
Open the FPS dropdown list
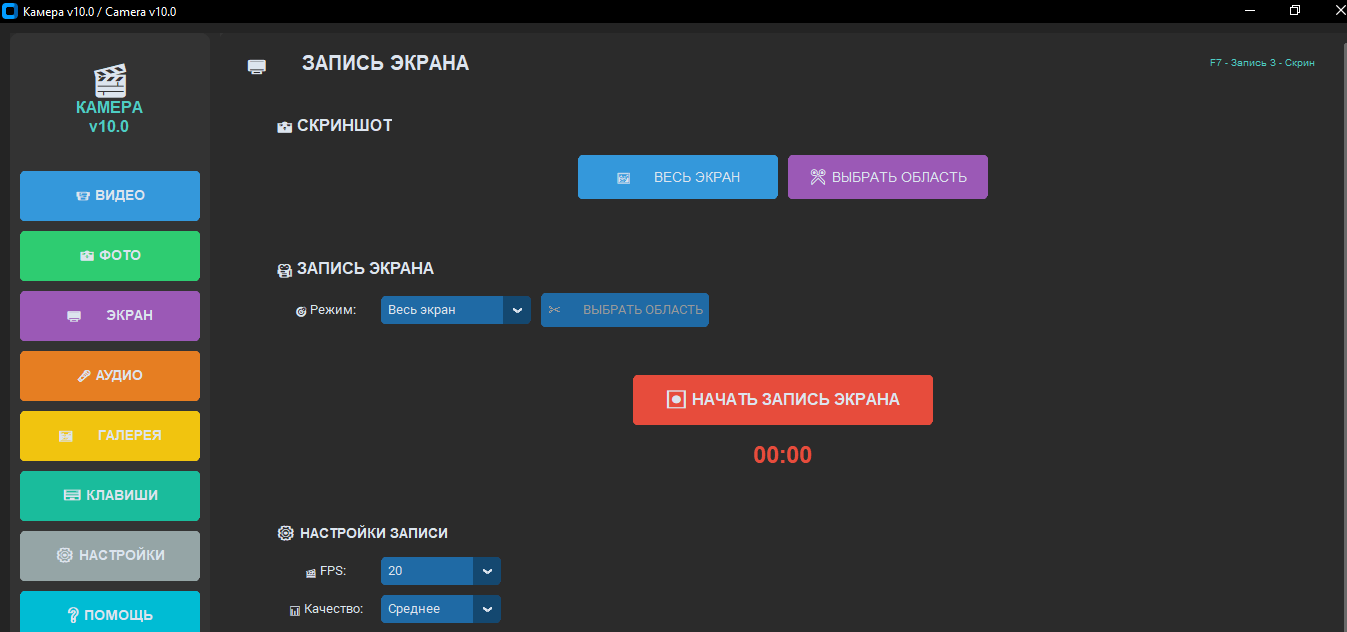[487, 571]
